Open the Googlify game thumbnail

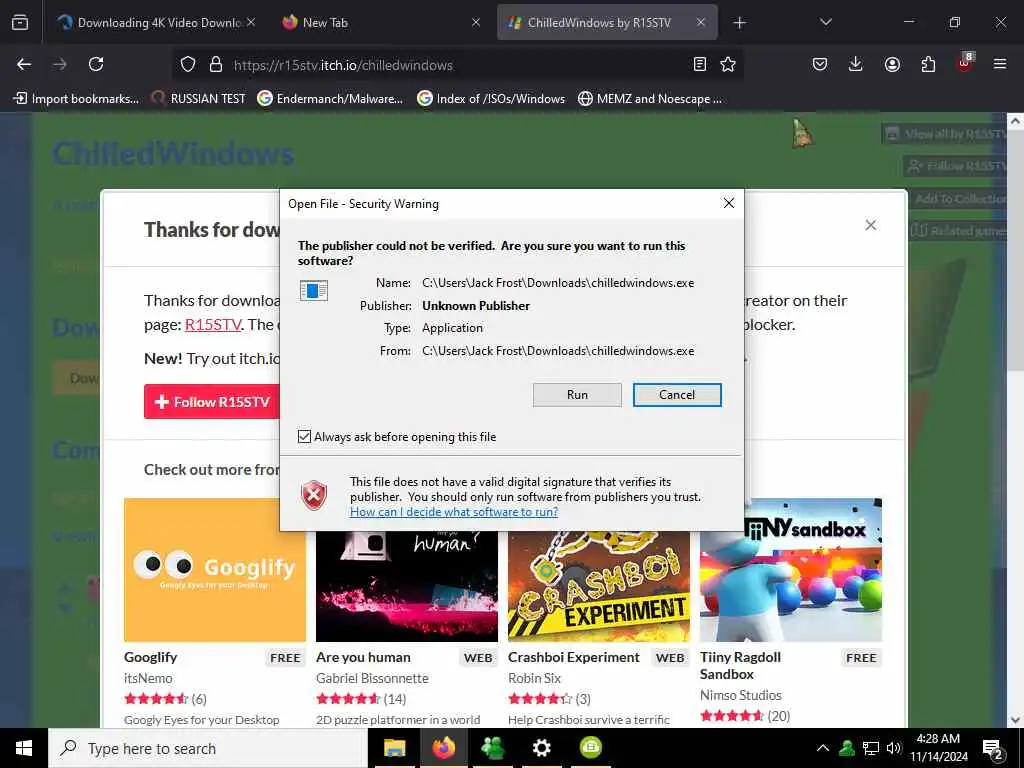(x=215, y=569)
